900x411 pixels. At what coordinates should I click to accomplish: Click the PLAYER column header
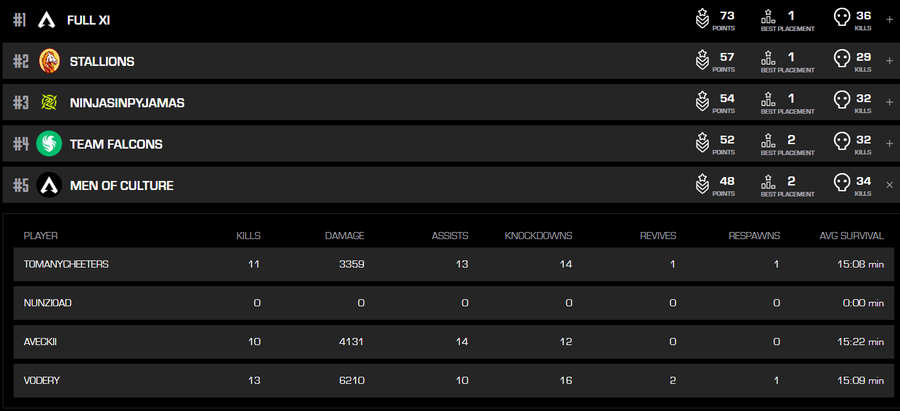pos(41,236)
